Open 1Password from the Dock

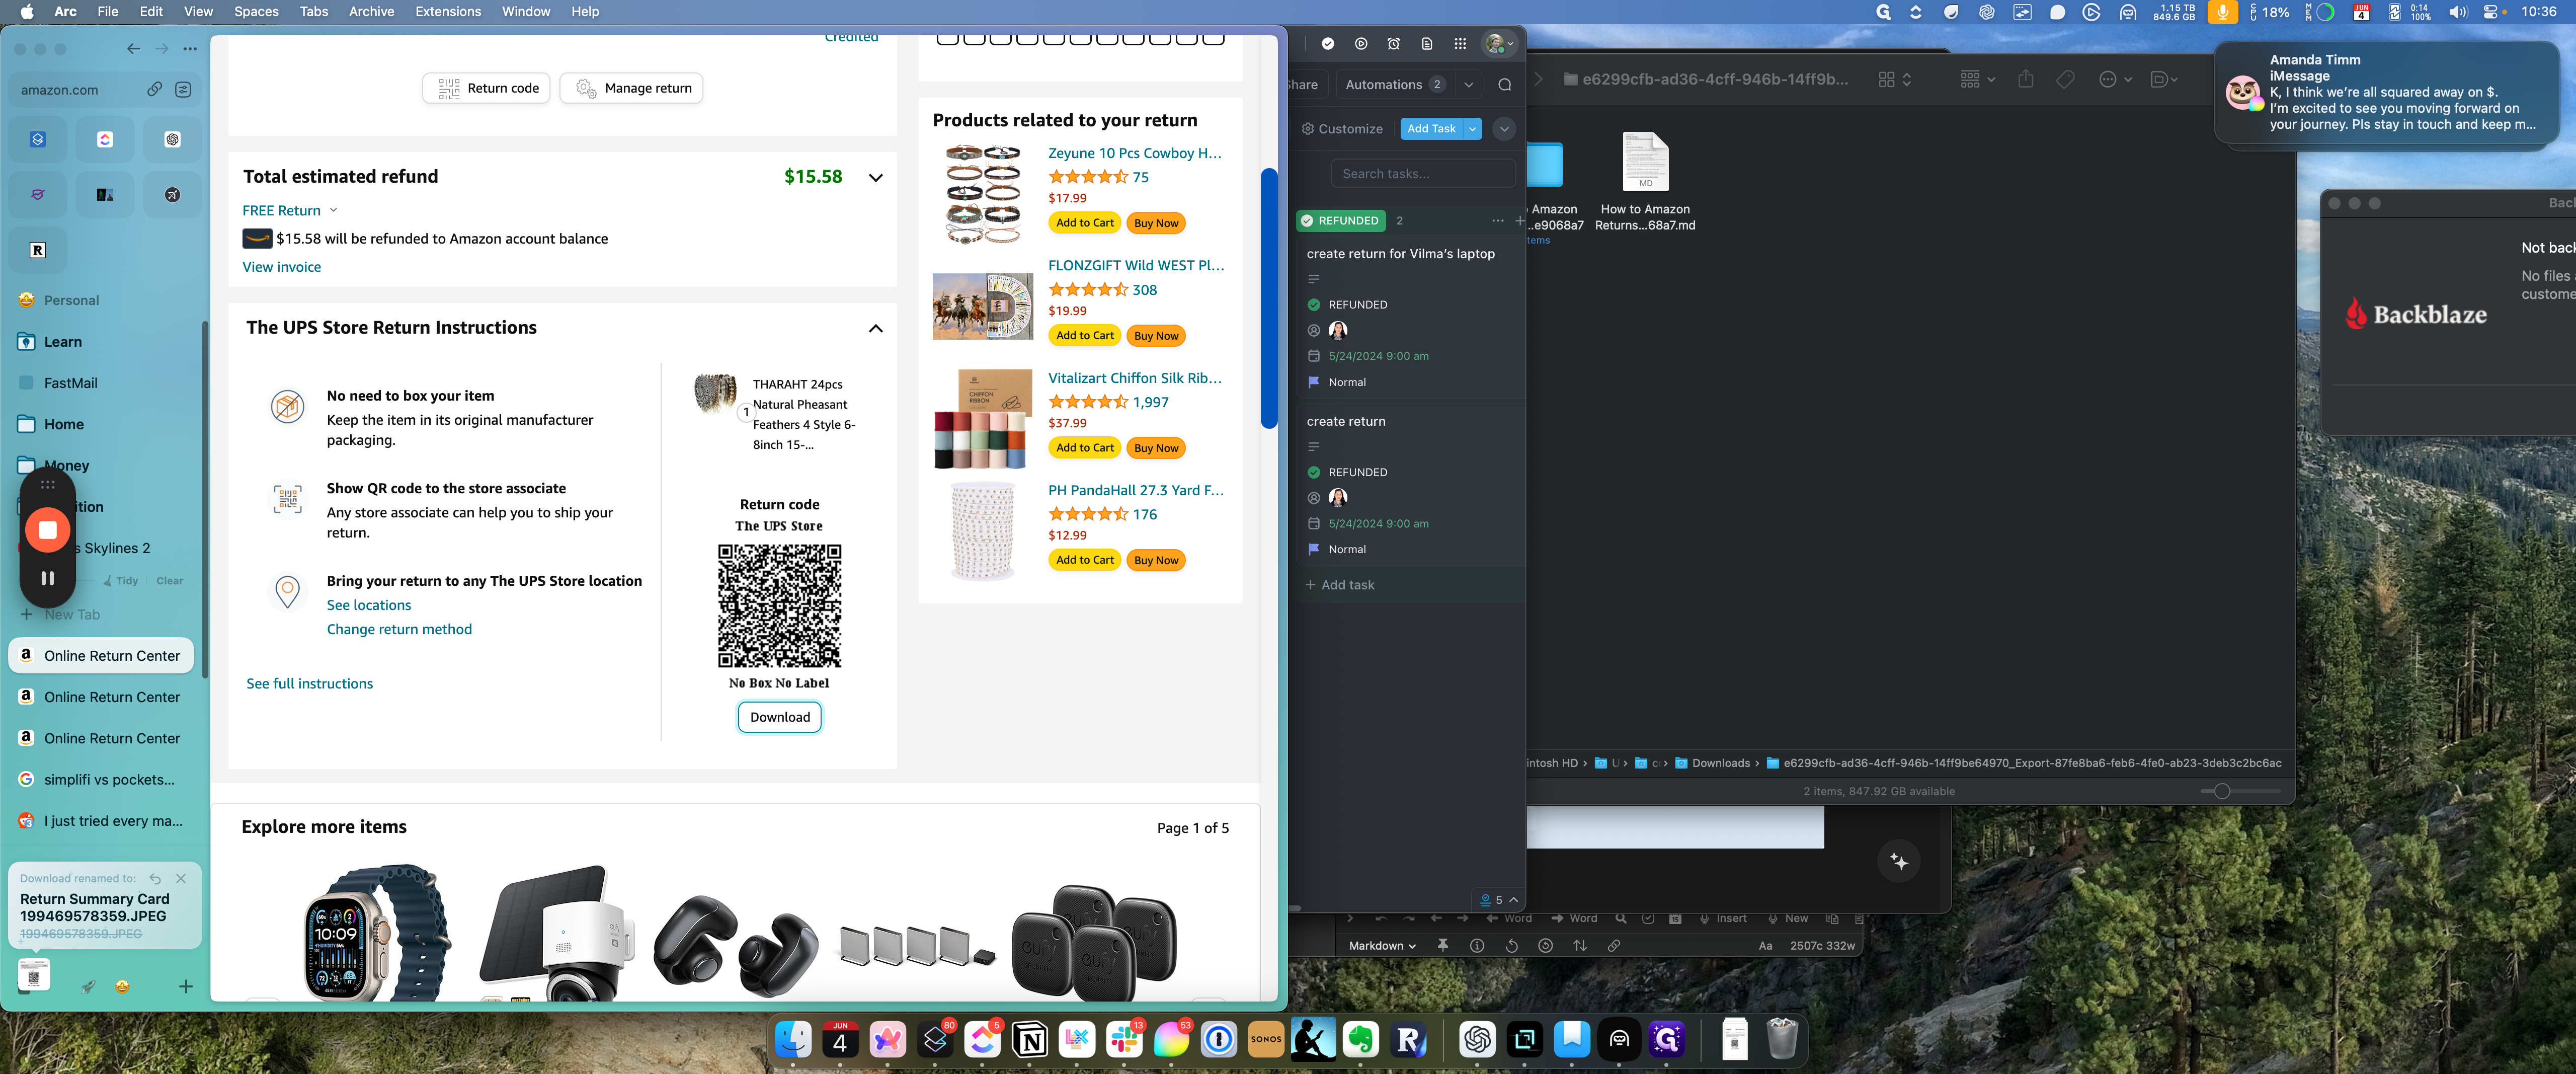tap(1218, 1040)
